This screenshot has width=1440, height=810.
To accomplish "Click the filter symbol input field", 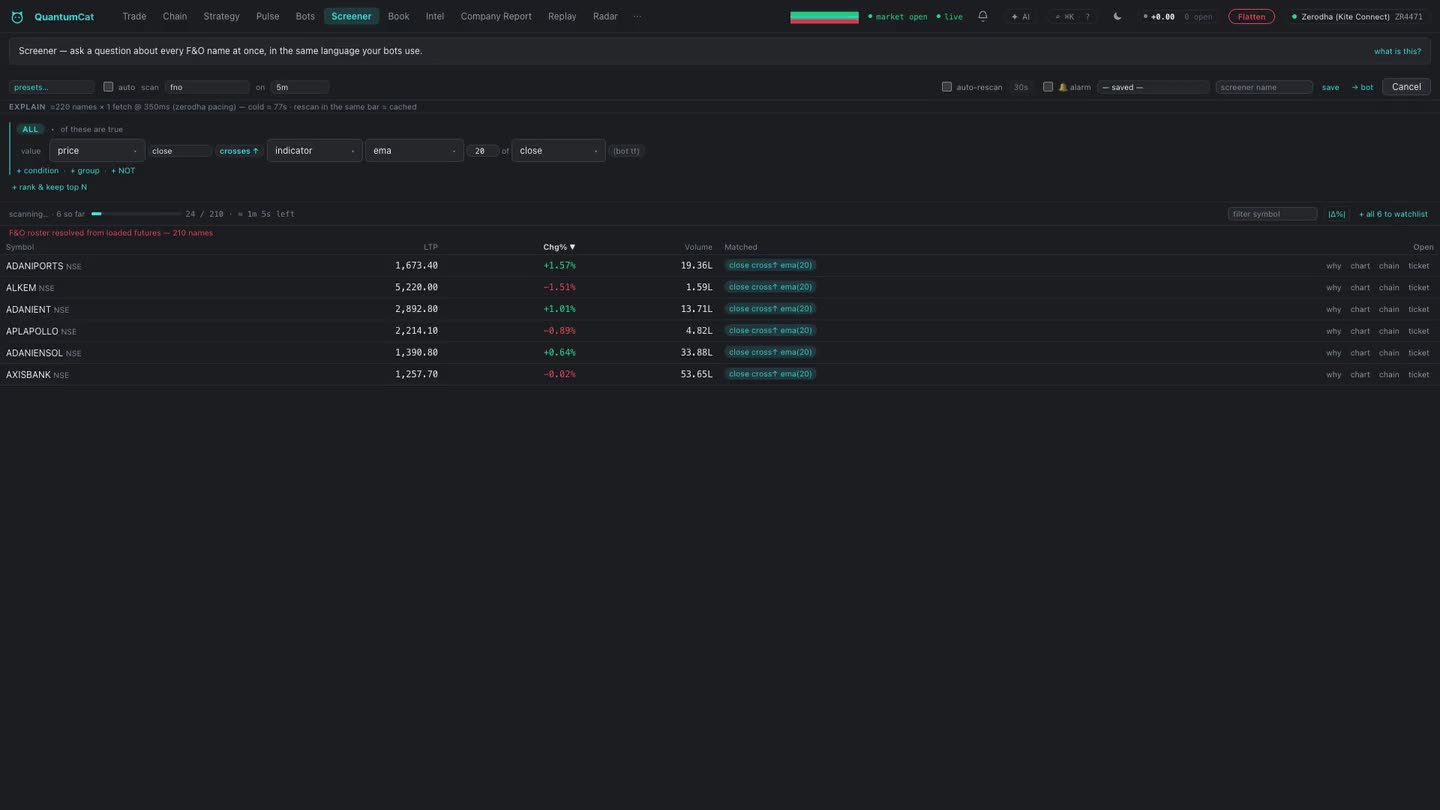I will 1272,214.
